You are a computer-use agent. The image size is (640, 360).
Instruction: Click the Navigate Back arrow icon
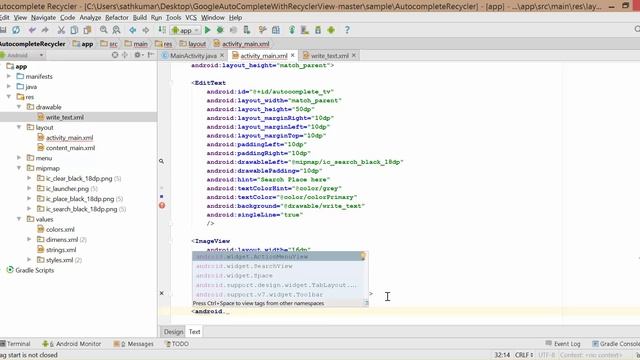point(133,30)
